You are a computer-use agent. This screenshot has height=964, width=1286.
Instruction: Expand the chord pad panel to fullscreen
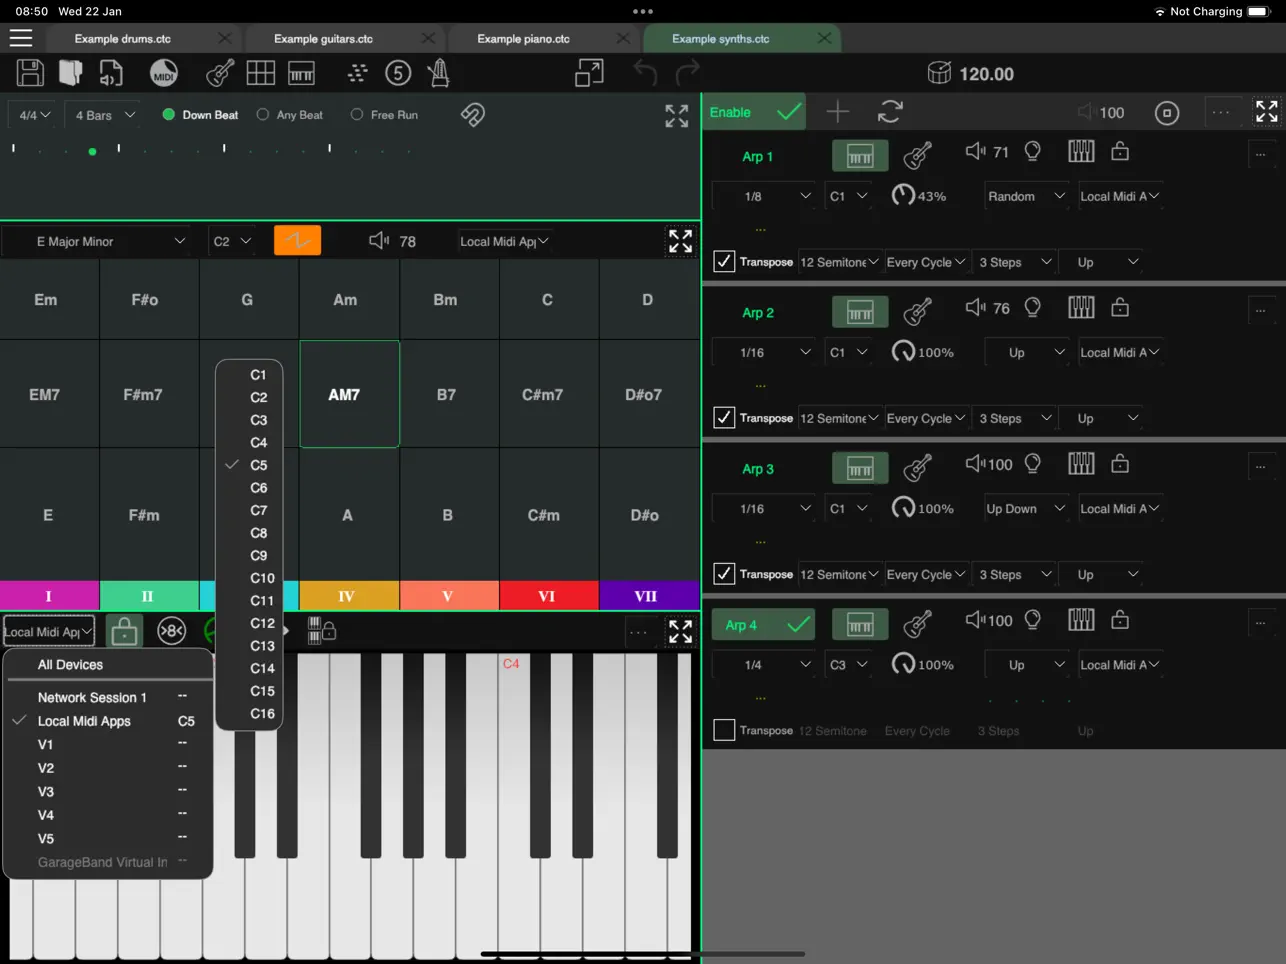pos(680,241)
